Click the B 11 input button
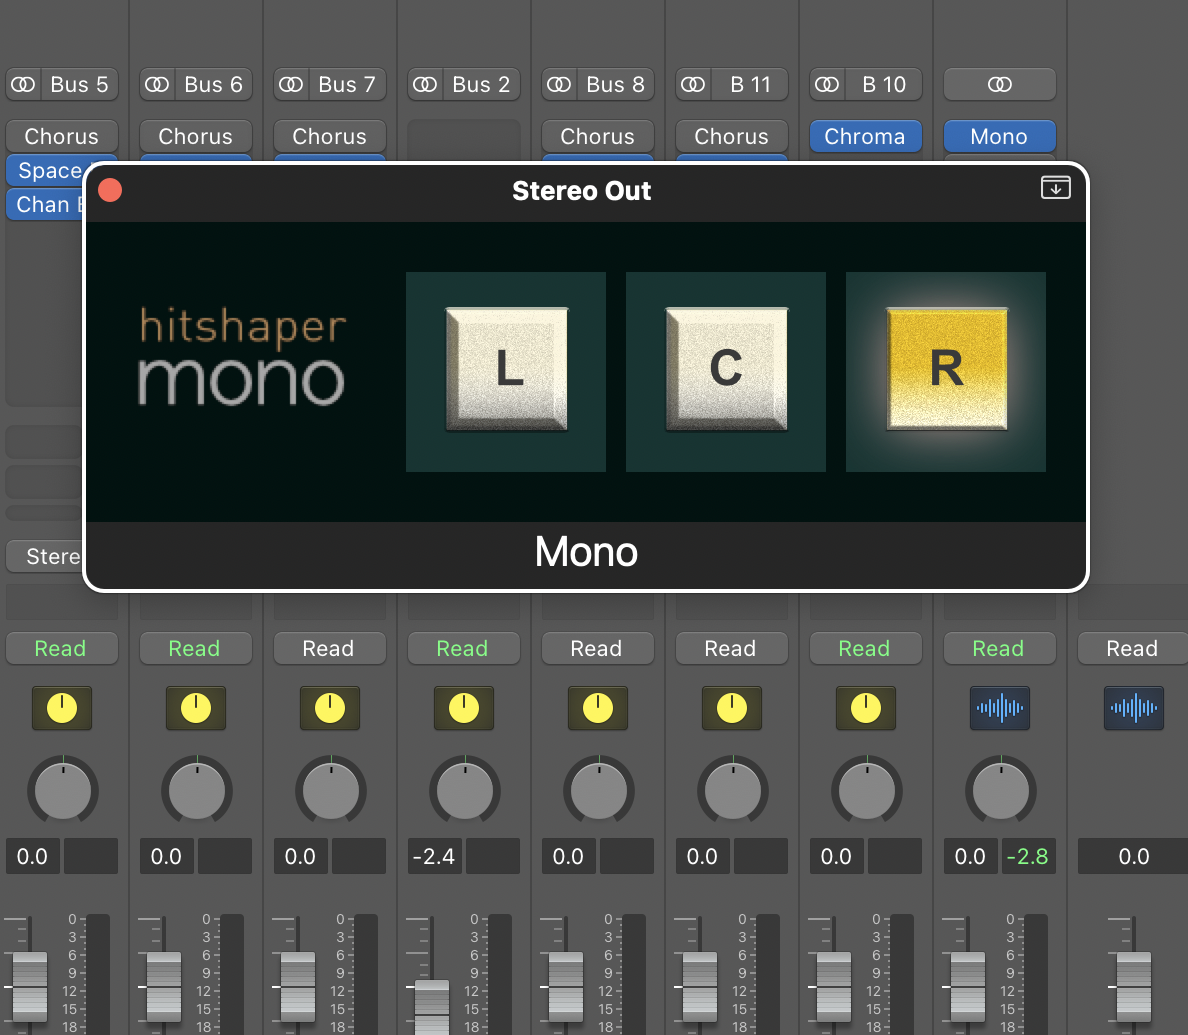The height and width of the screenshot is (1035, 1188). tap(750, 85)
